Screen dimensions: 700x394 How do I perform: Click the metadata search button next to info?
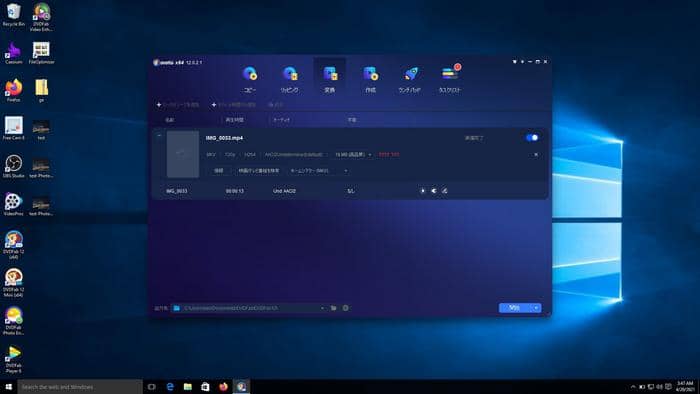[x=258, y=170]
